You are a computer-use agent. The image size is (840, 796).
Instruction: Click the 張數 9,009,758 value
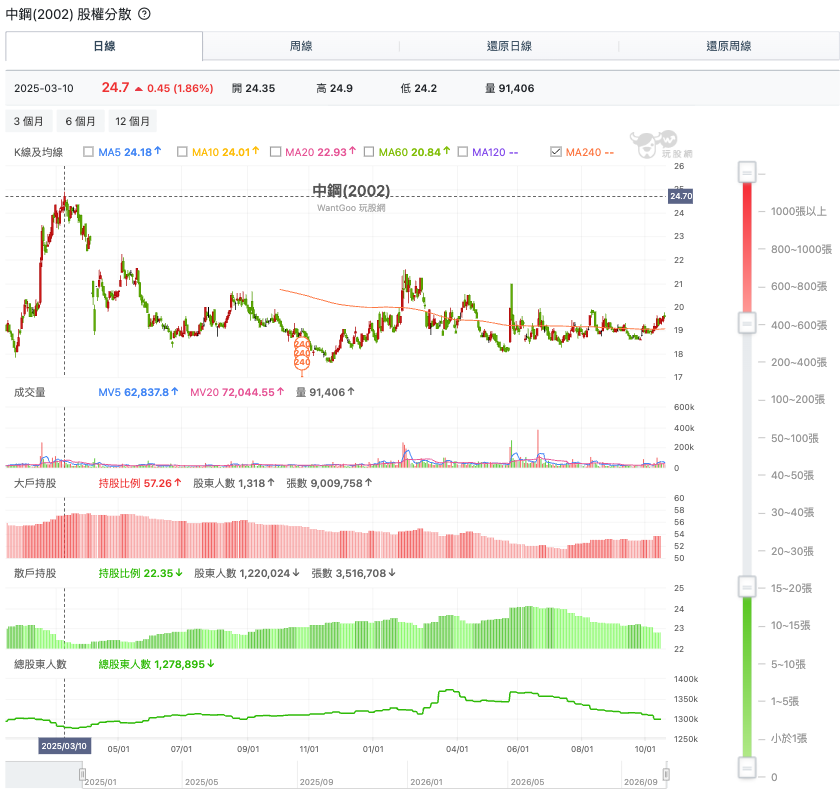[x=329, y=483]
